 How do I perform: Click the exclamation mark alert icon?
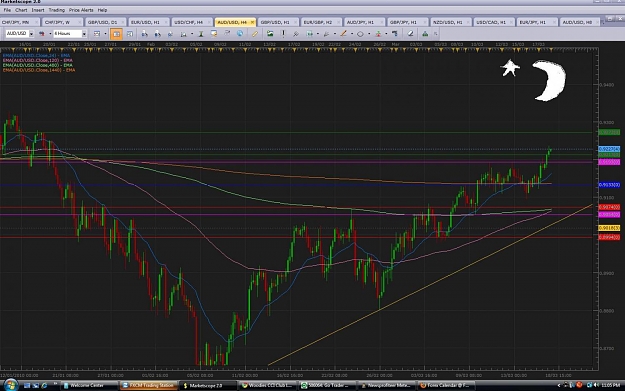pyautogui.click(x=283, y=34)
